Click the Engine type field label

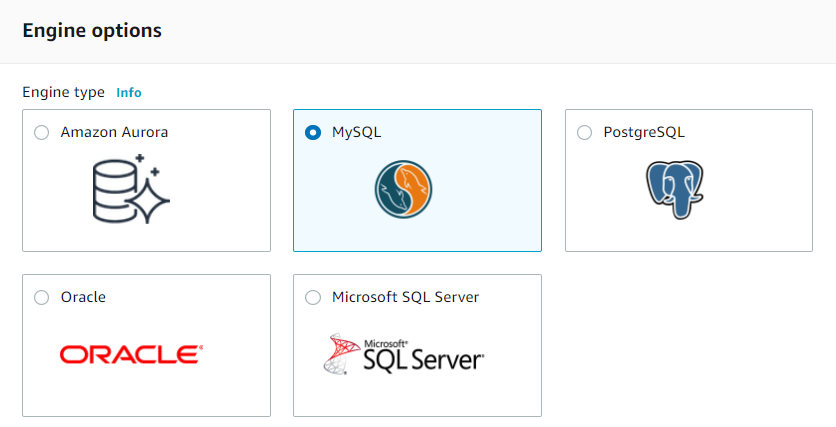(63, 92)
